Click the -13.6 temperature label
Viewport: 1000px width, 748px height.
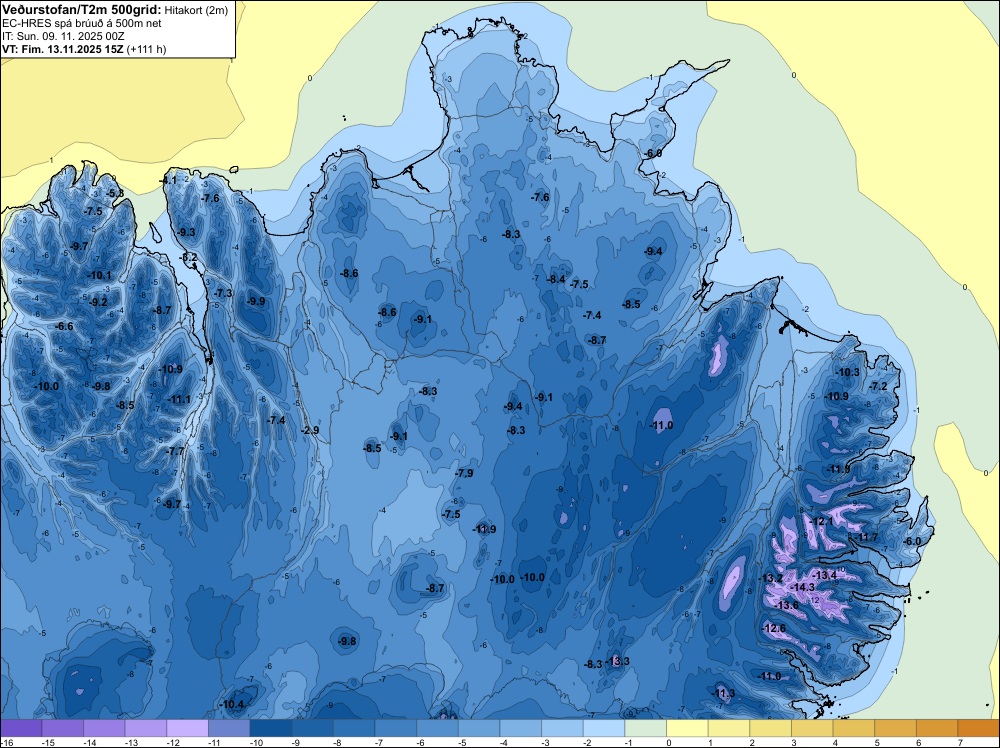click(x=786, y=605)
